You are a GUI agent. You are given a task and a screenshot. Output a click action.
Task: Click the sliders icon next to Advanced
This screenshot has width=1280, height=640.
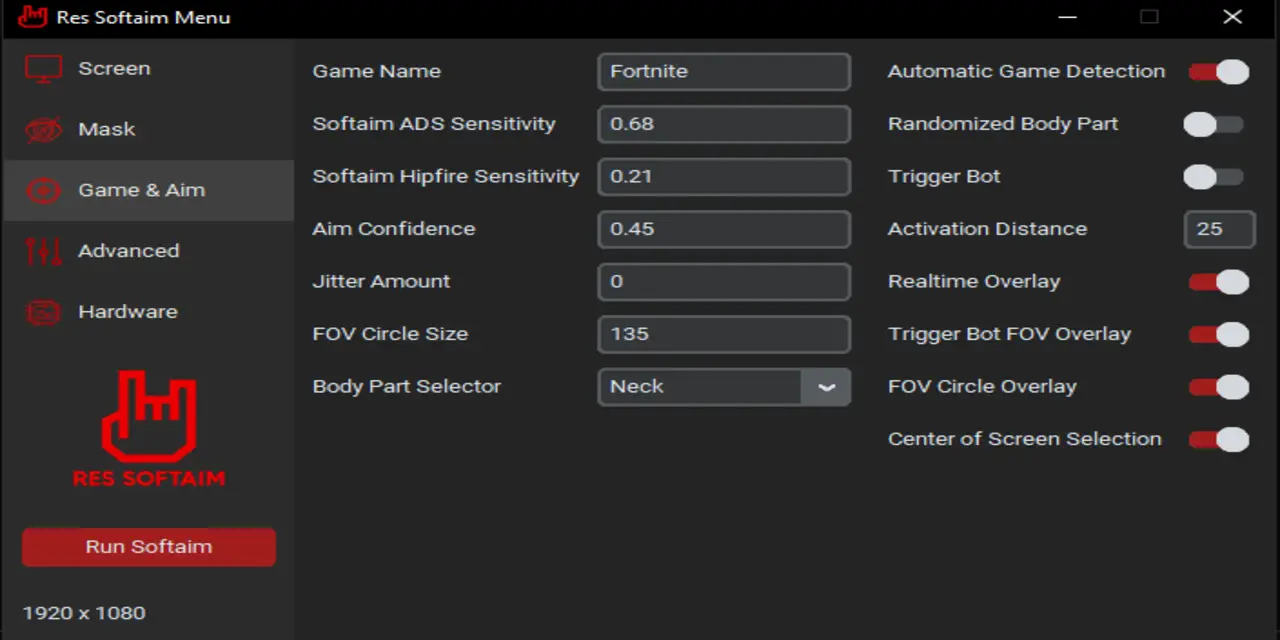point(42,251)
